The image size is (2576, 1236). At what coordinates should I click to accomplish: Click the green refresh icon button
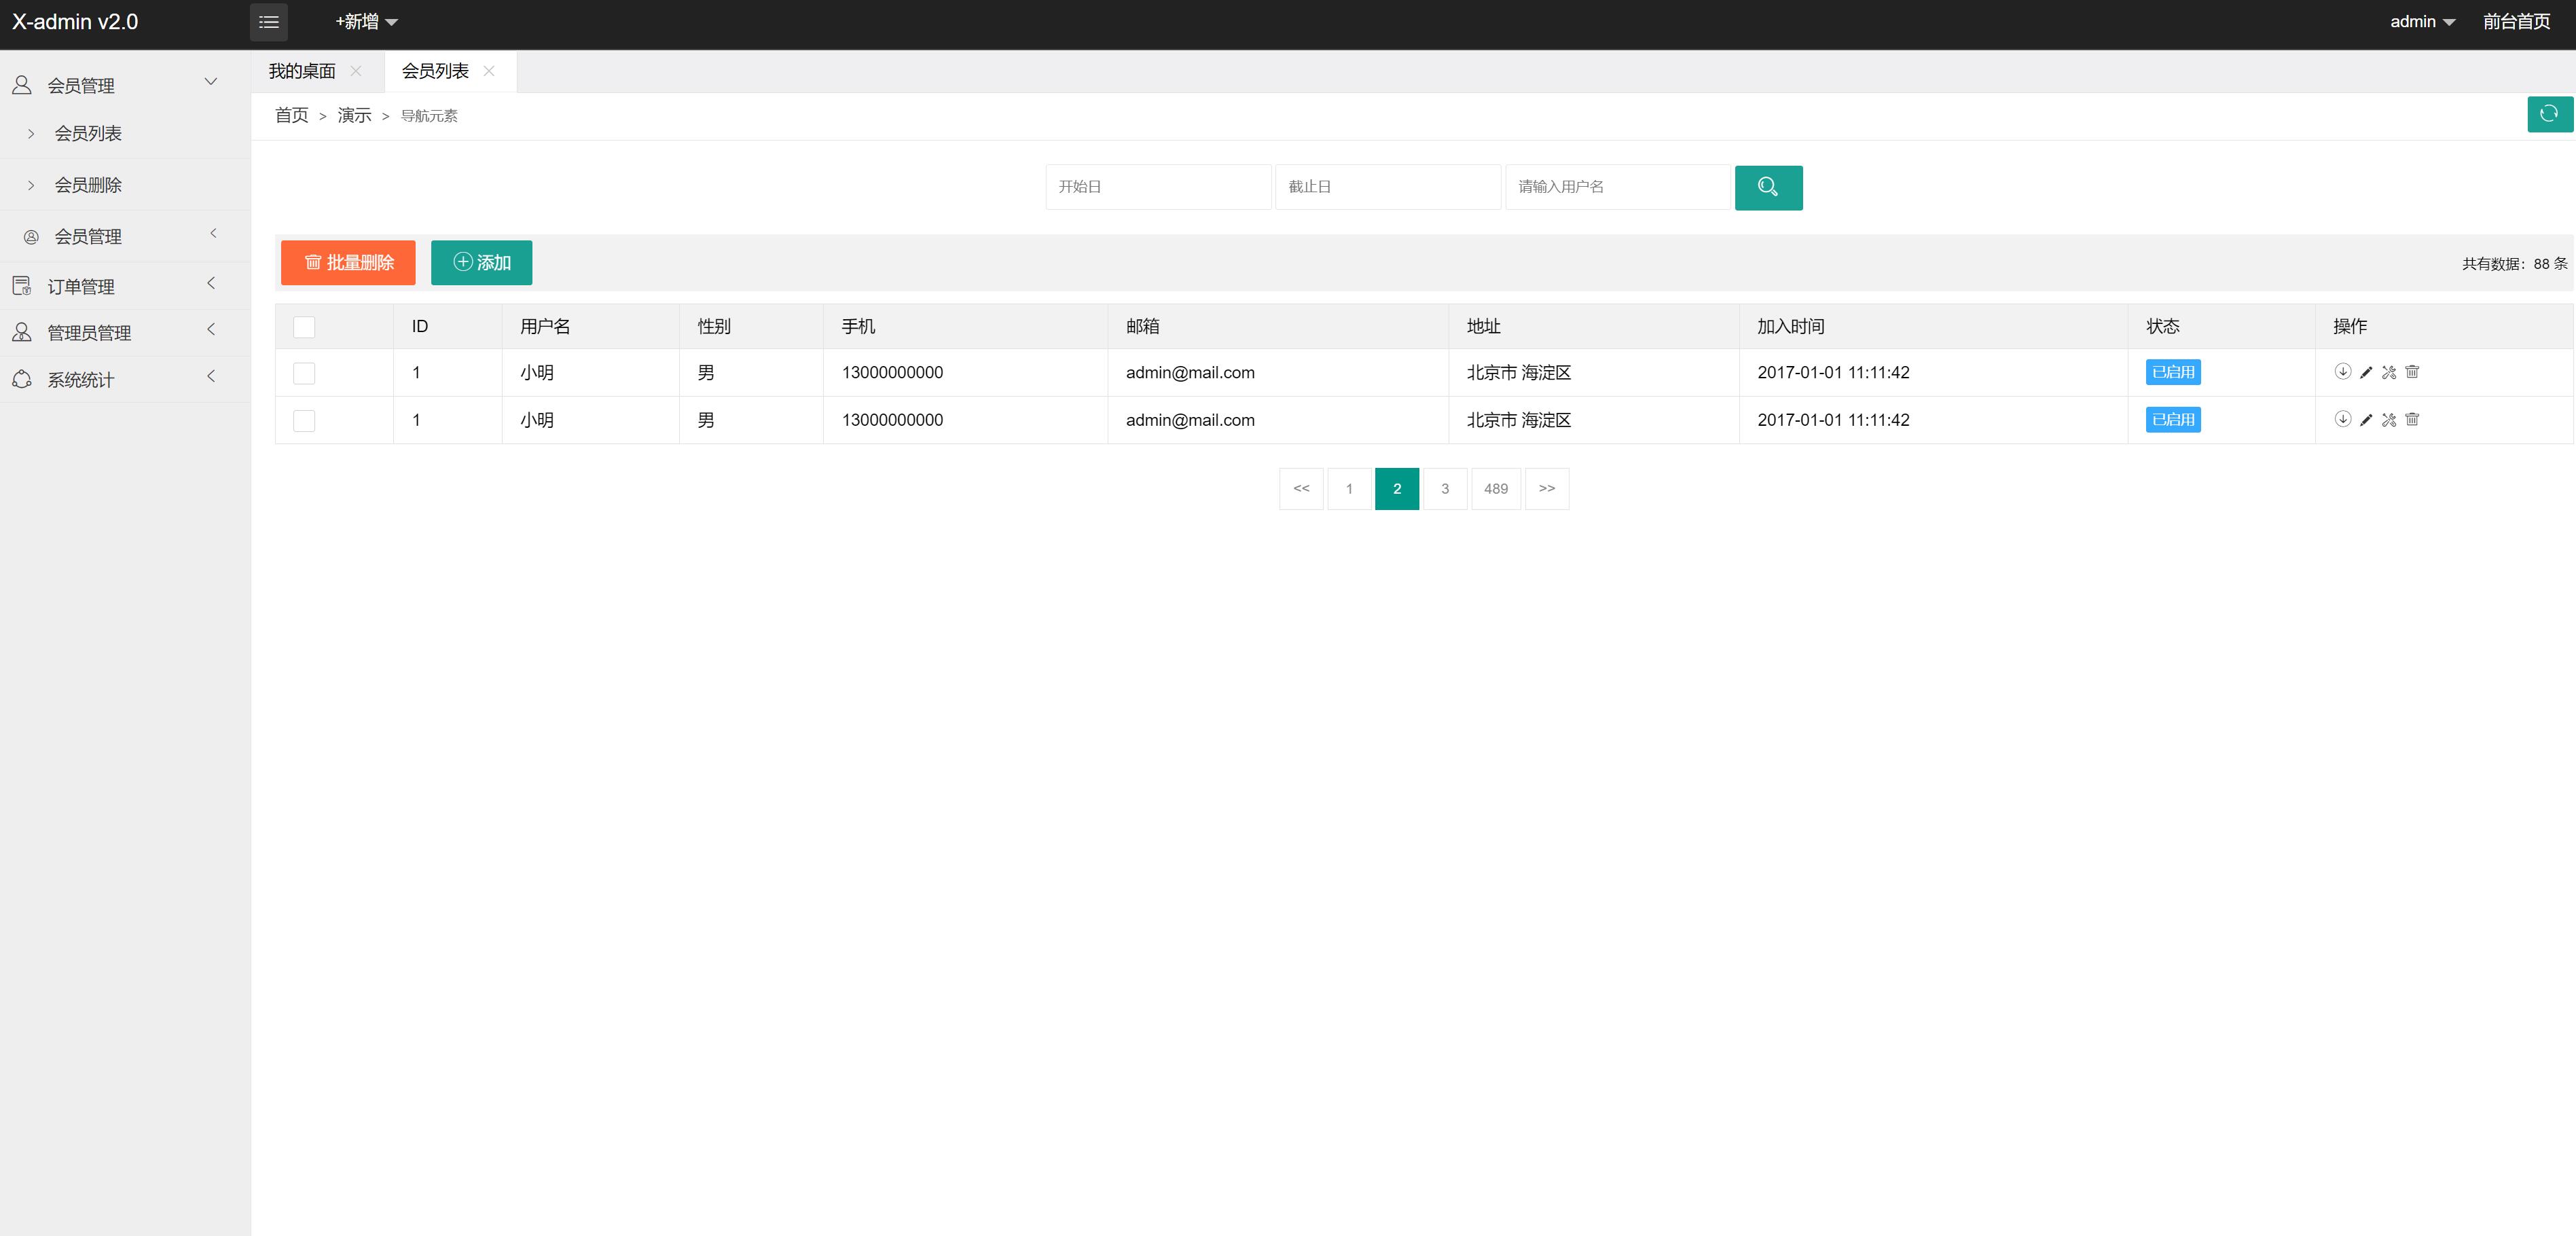coord(2549,114)
